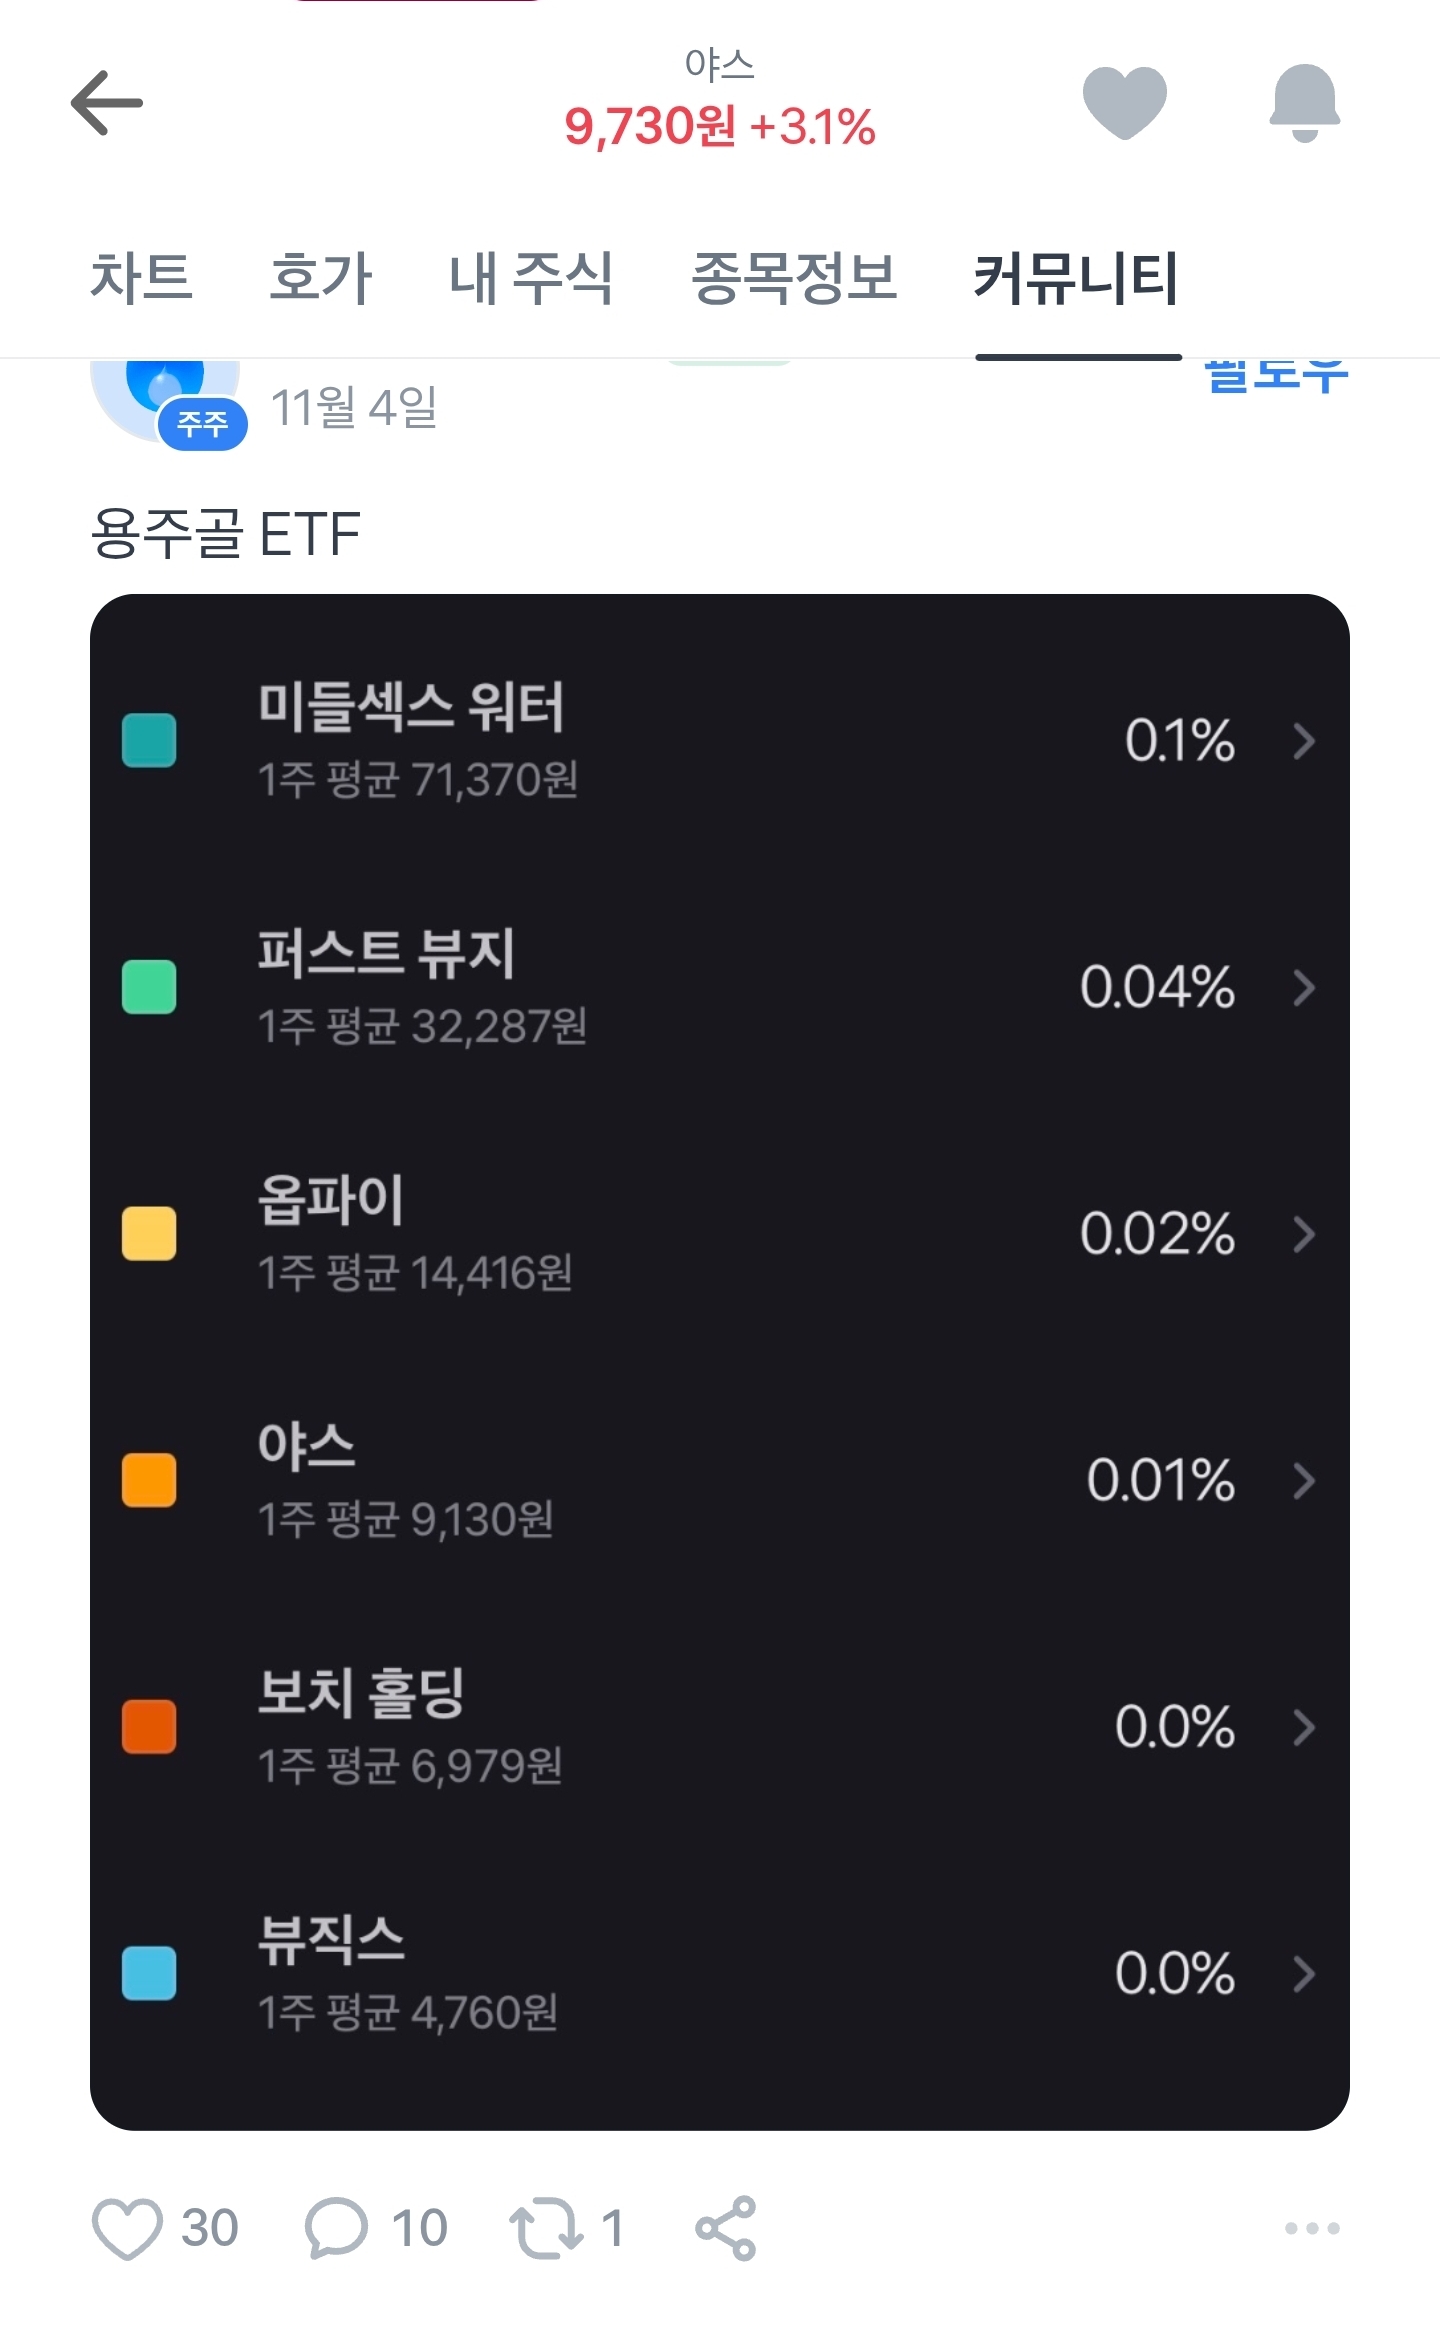Click the teal swatch beside 미들섹스 워터
The width and height of the screenshot is (1440, 2345).
click(x=149, y=741)
